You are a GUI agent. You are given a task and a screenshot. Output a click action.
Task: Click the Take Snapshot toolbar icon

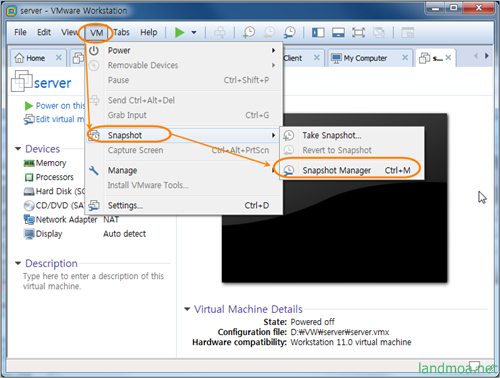point(249,32)
